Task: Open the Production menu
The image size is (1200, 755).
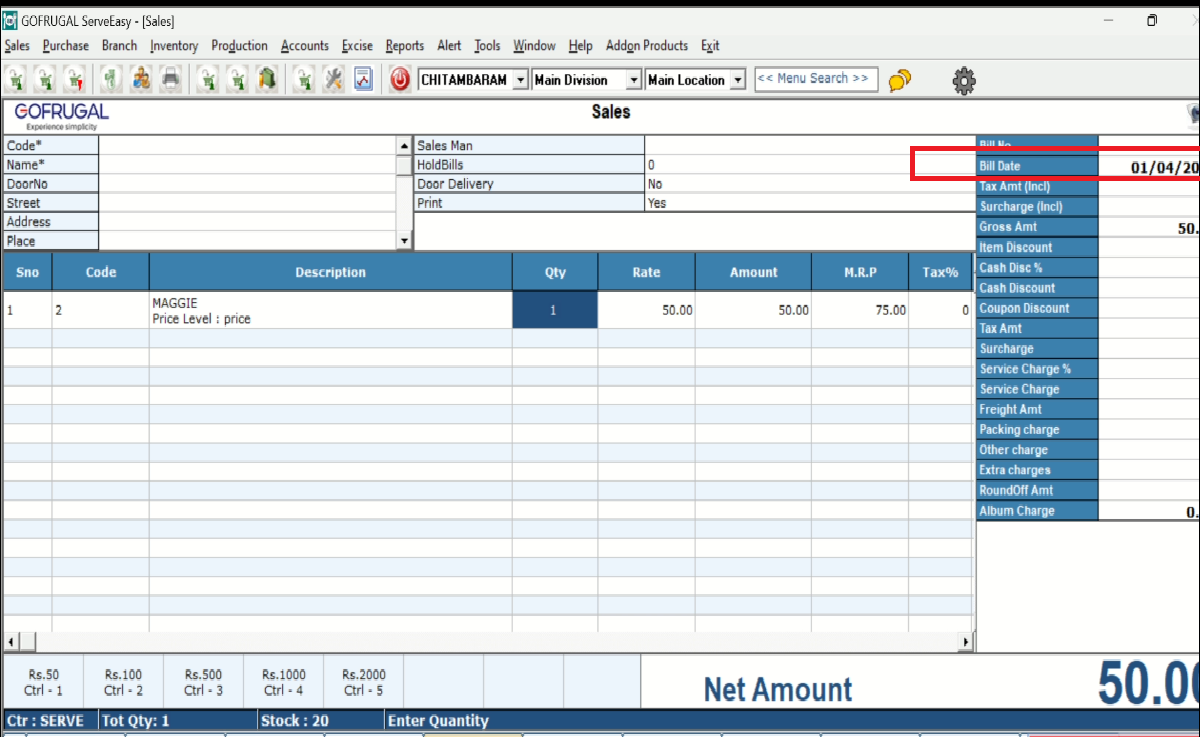Action: point(240,46)
